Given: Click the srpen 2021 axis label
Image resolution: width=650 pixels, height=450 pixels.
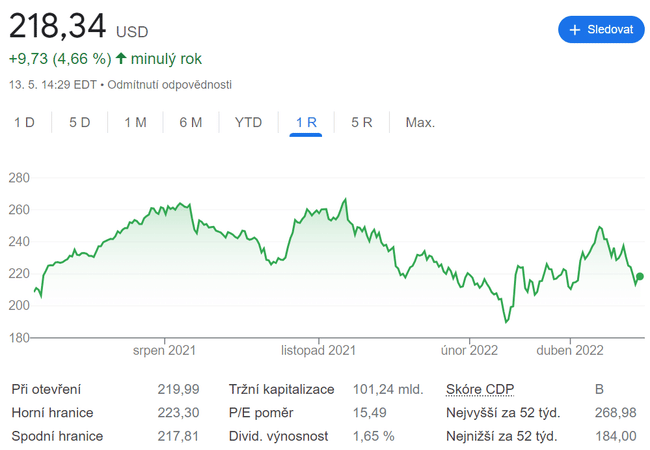Looking at the screenshot, I should 164,351.
